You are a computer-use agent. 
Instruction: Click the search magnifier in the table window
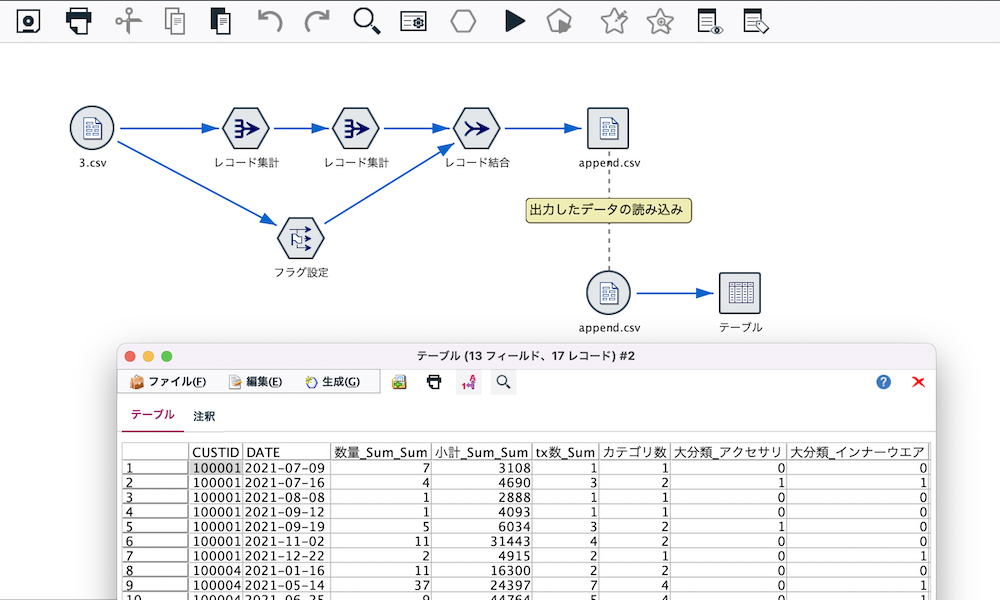(503, 381)
